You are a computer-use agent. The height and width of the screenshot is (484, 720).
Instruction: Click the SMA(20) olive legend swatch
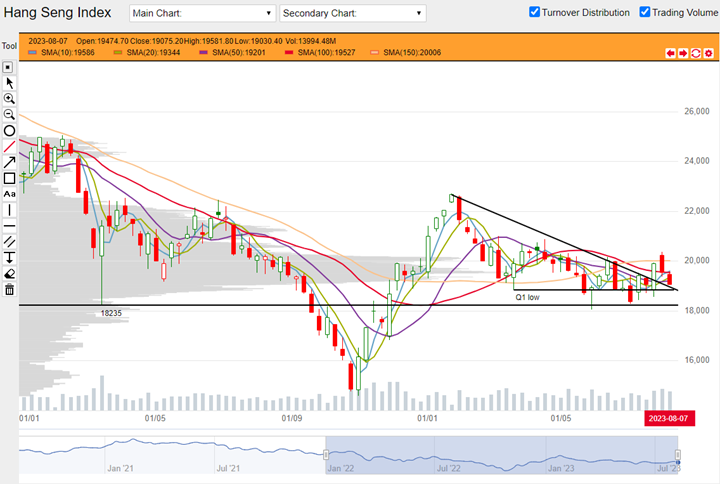pyautogui.click(x=118, y=52)
